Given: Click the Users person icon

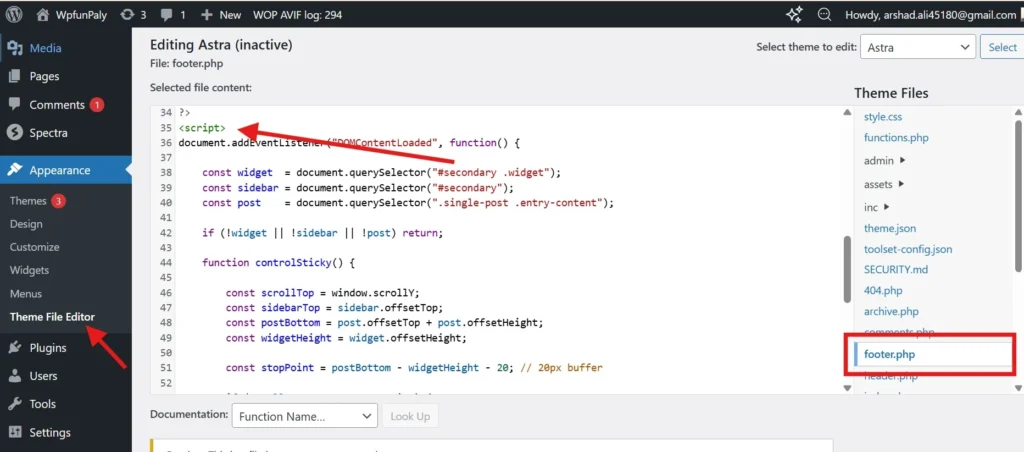Looking at the screenshot, I should pos(14,376).
